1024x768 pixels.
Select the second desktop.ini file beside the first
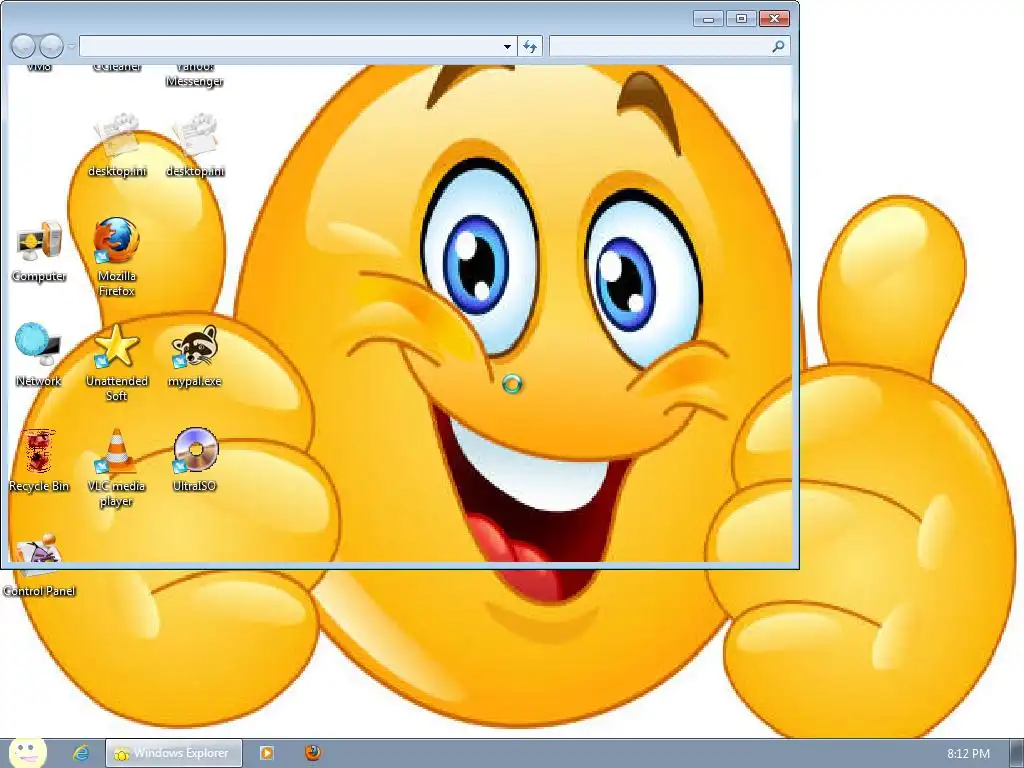(195, 145)
